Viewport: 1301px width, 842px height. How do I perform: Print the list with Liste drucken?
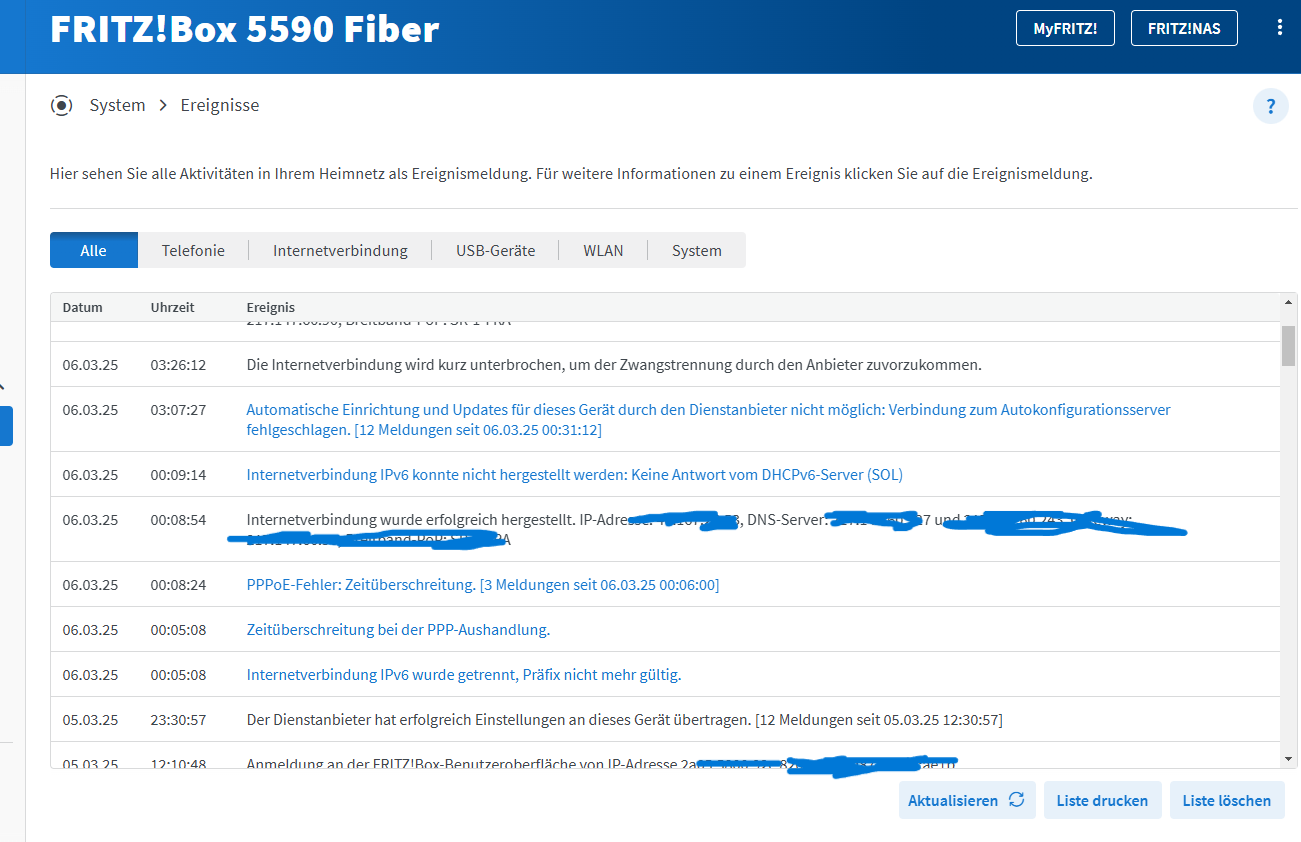click(x=1103, y=800)
